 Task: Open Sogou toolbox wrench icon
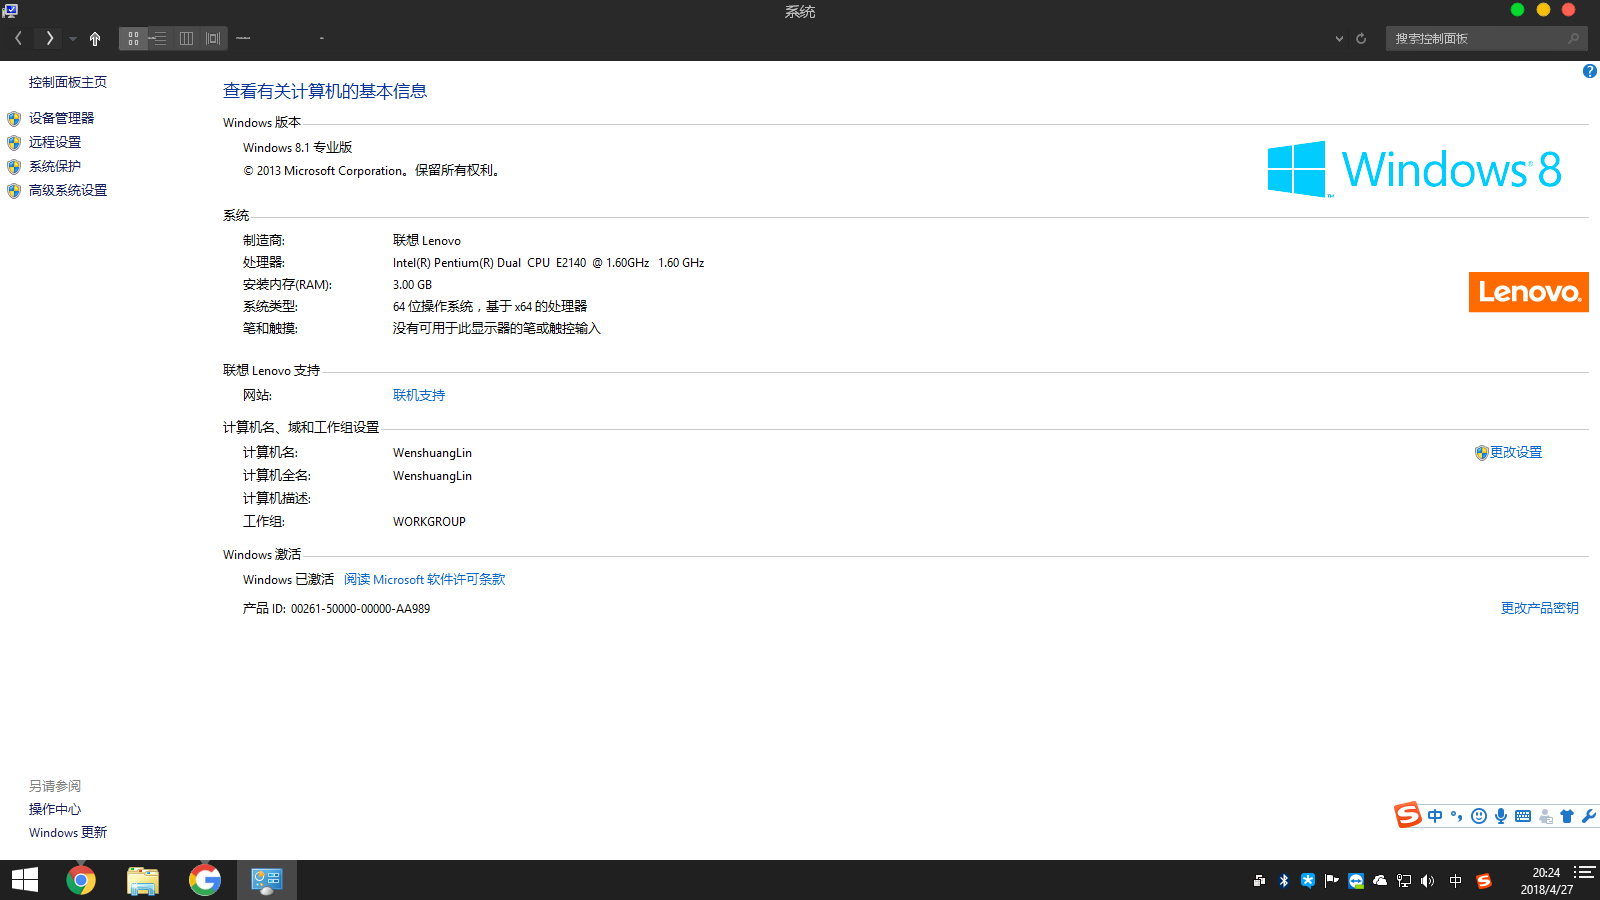(1588, 816)
